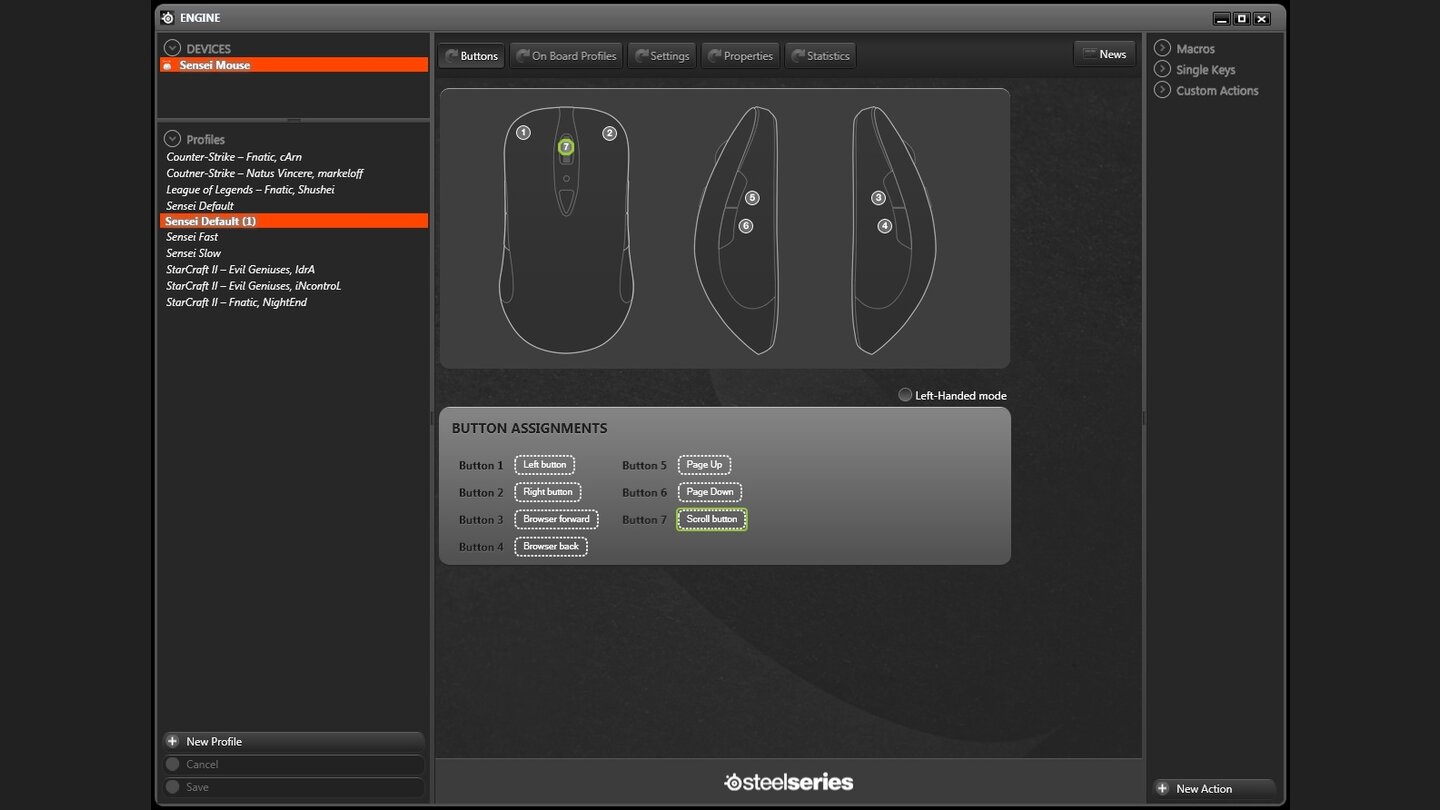Expand the Macros list
The image size is (1440, 810).
[x=1162, y=48]
